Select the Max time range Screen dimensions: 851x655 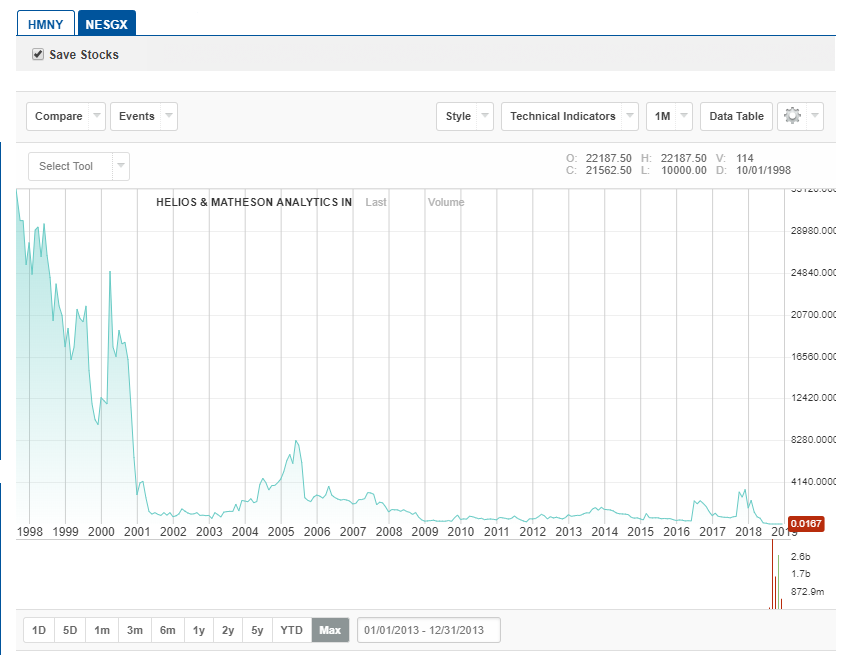point(330,630)
